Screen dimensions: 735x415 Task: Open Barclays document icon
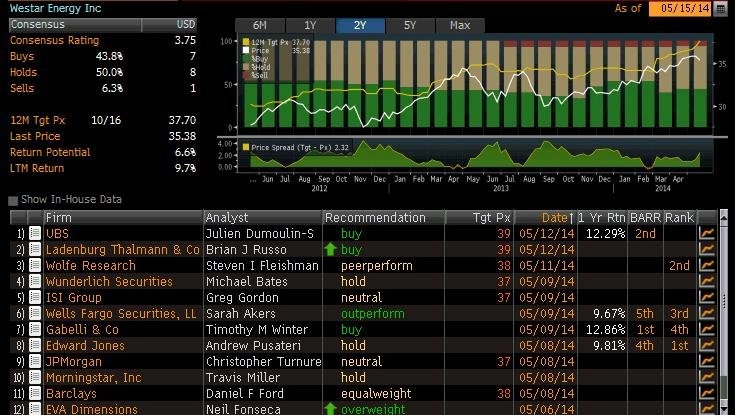(35, 393)
